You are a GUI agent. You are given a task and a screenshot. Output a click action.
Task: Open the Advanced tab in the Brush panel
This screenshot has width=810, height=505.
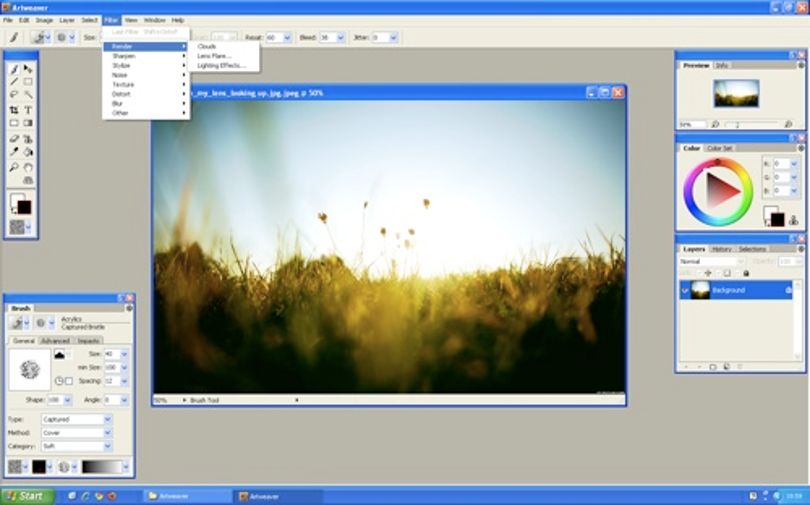click(55, 341)
